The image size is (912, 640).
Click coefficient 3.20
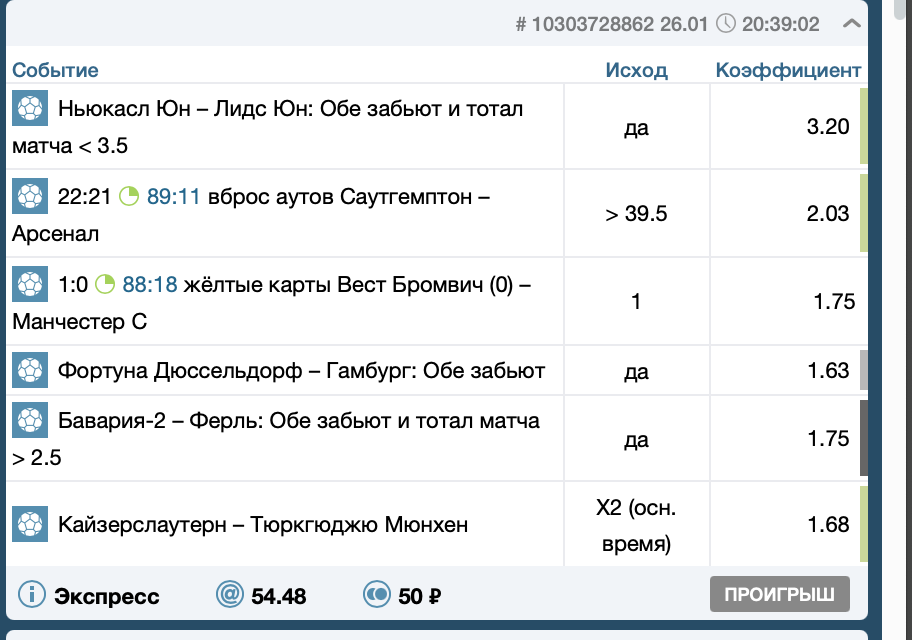point(828,126)
